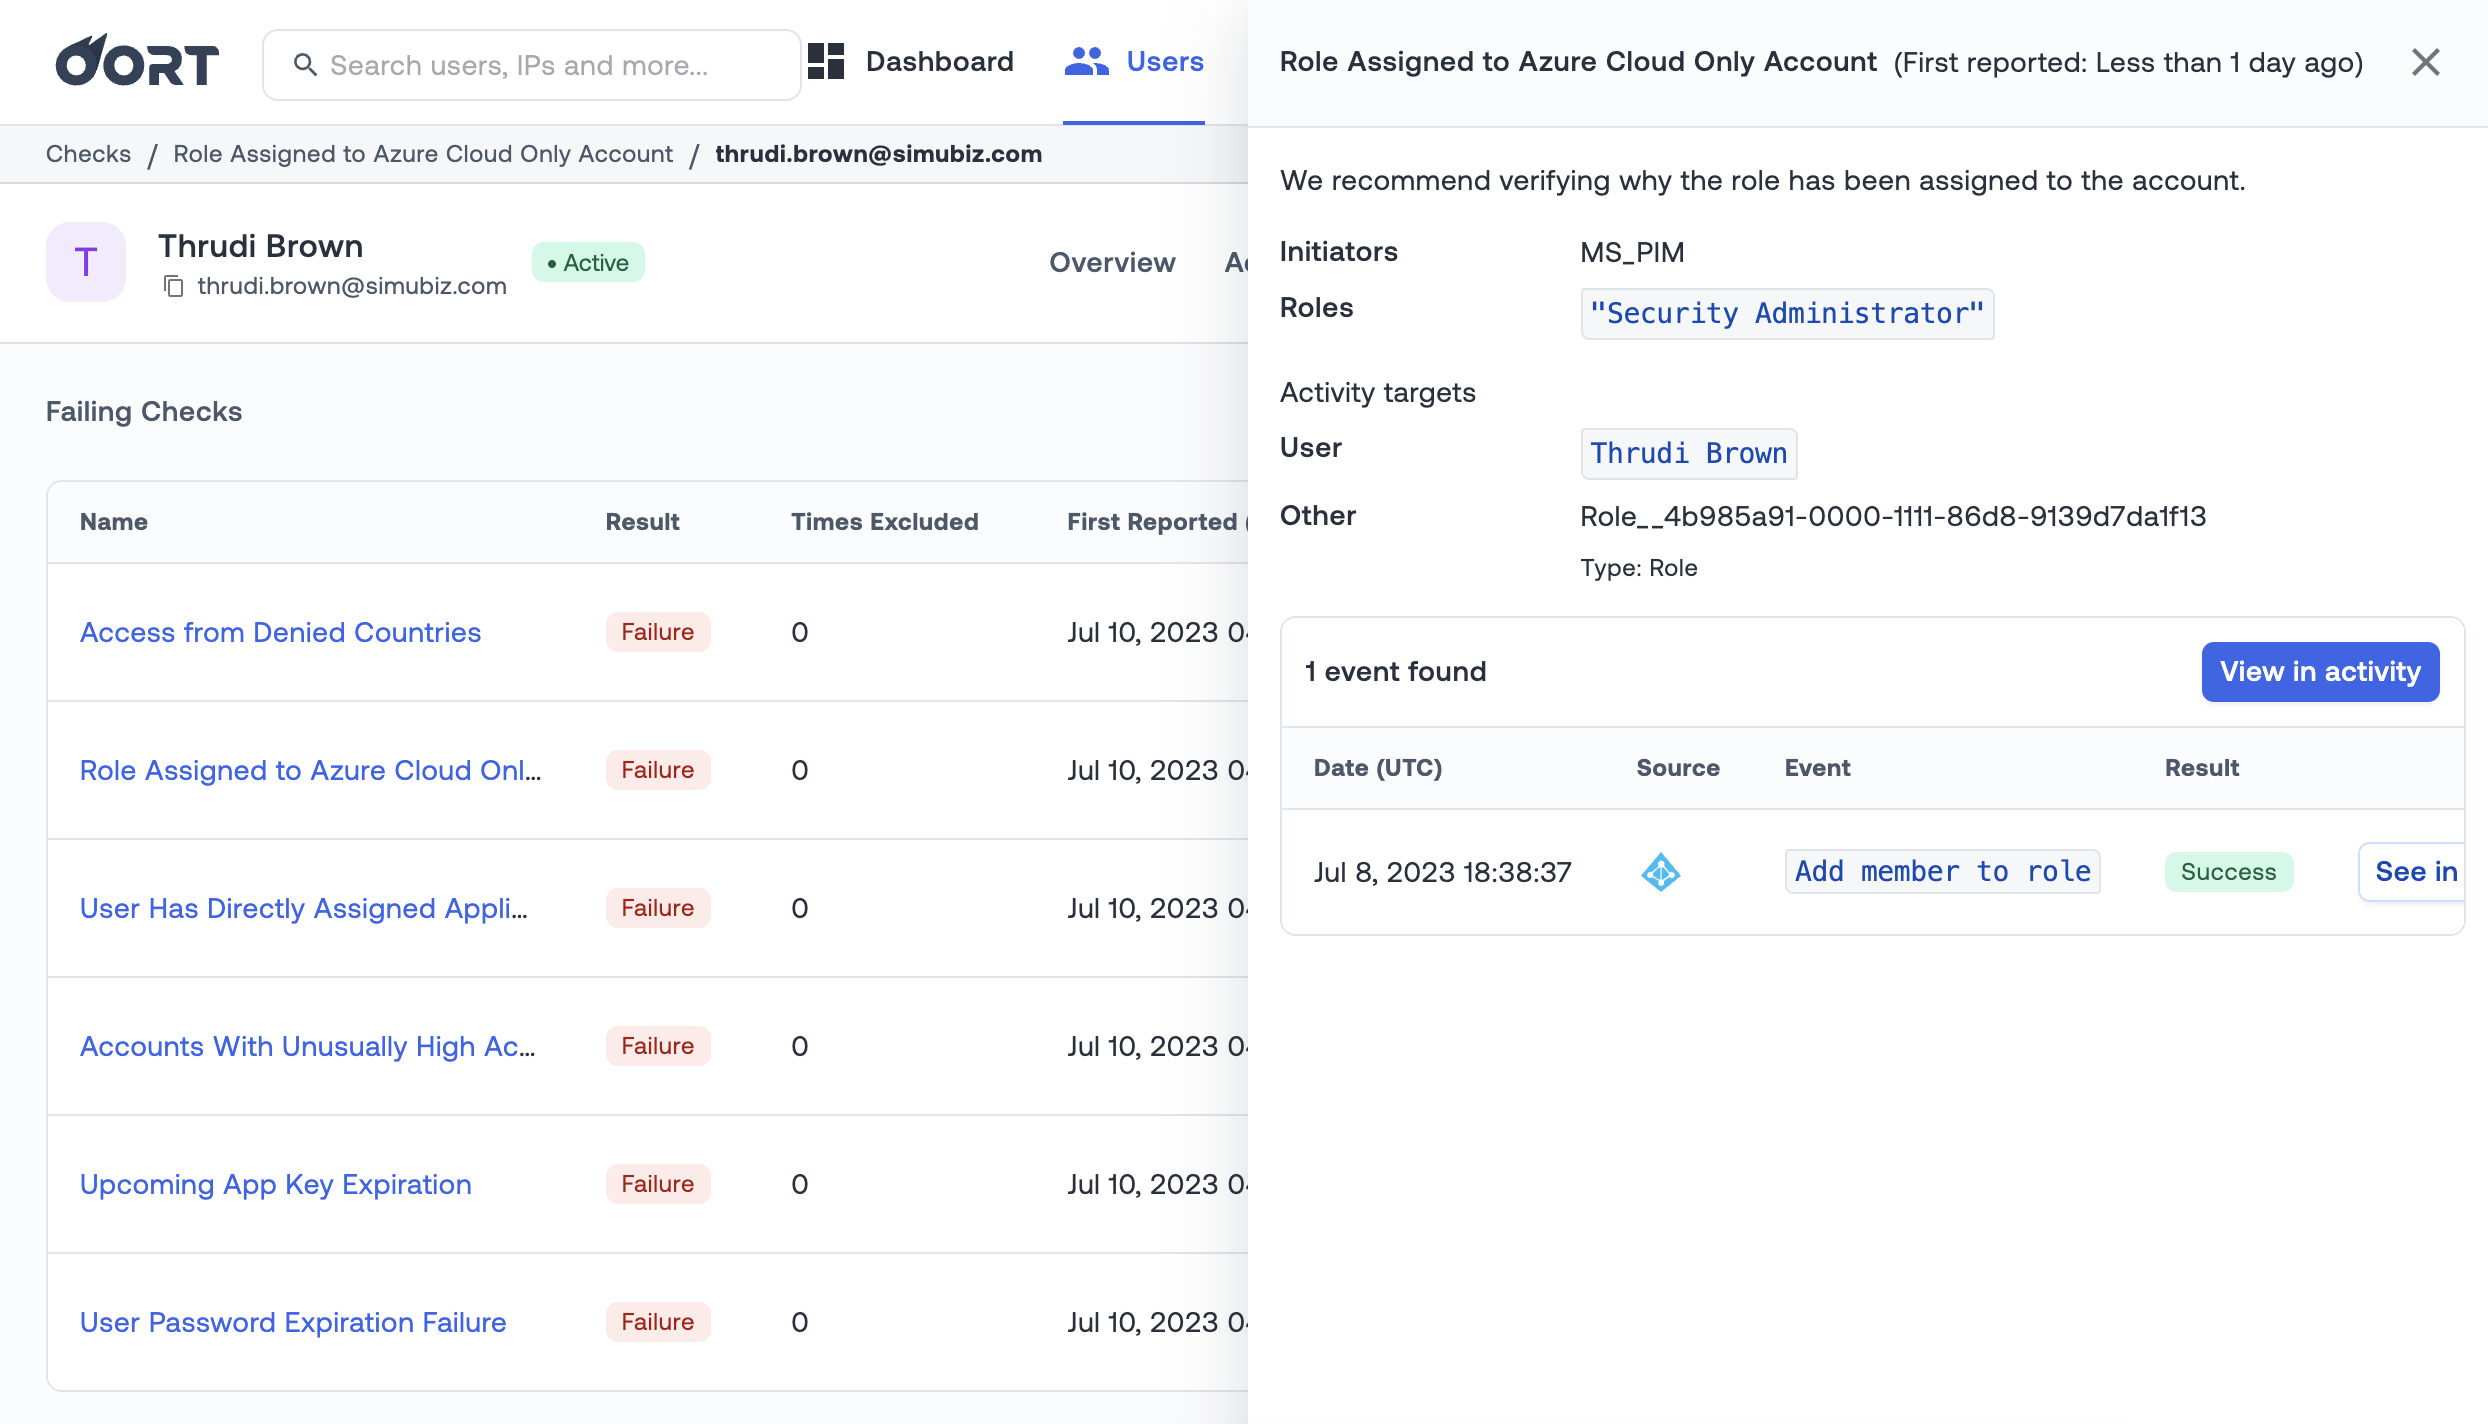Screen dimensions: 2488x1424
Task: Open the Dashboard tab
Action: (938, 61)
